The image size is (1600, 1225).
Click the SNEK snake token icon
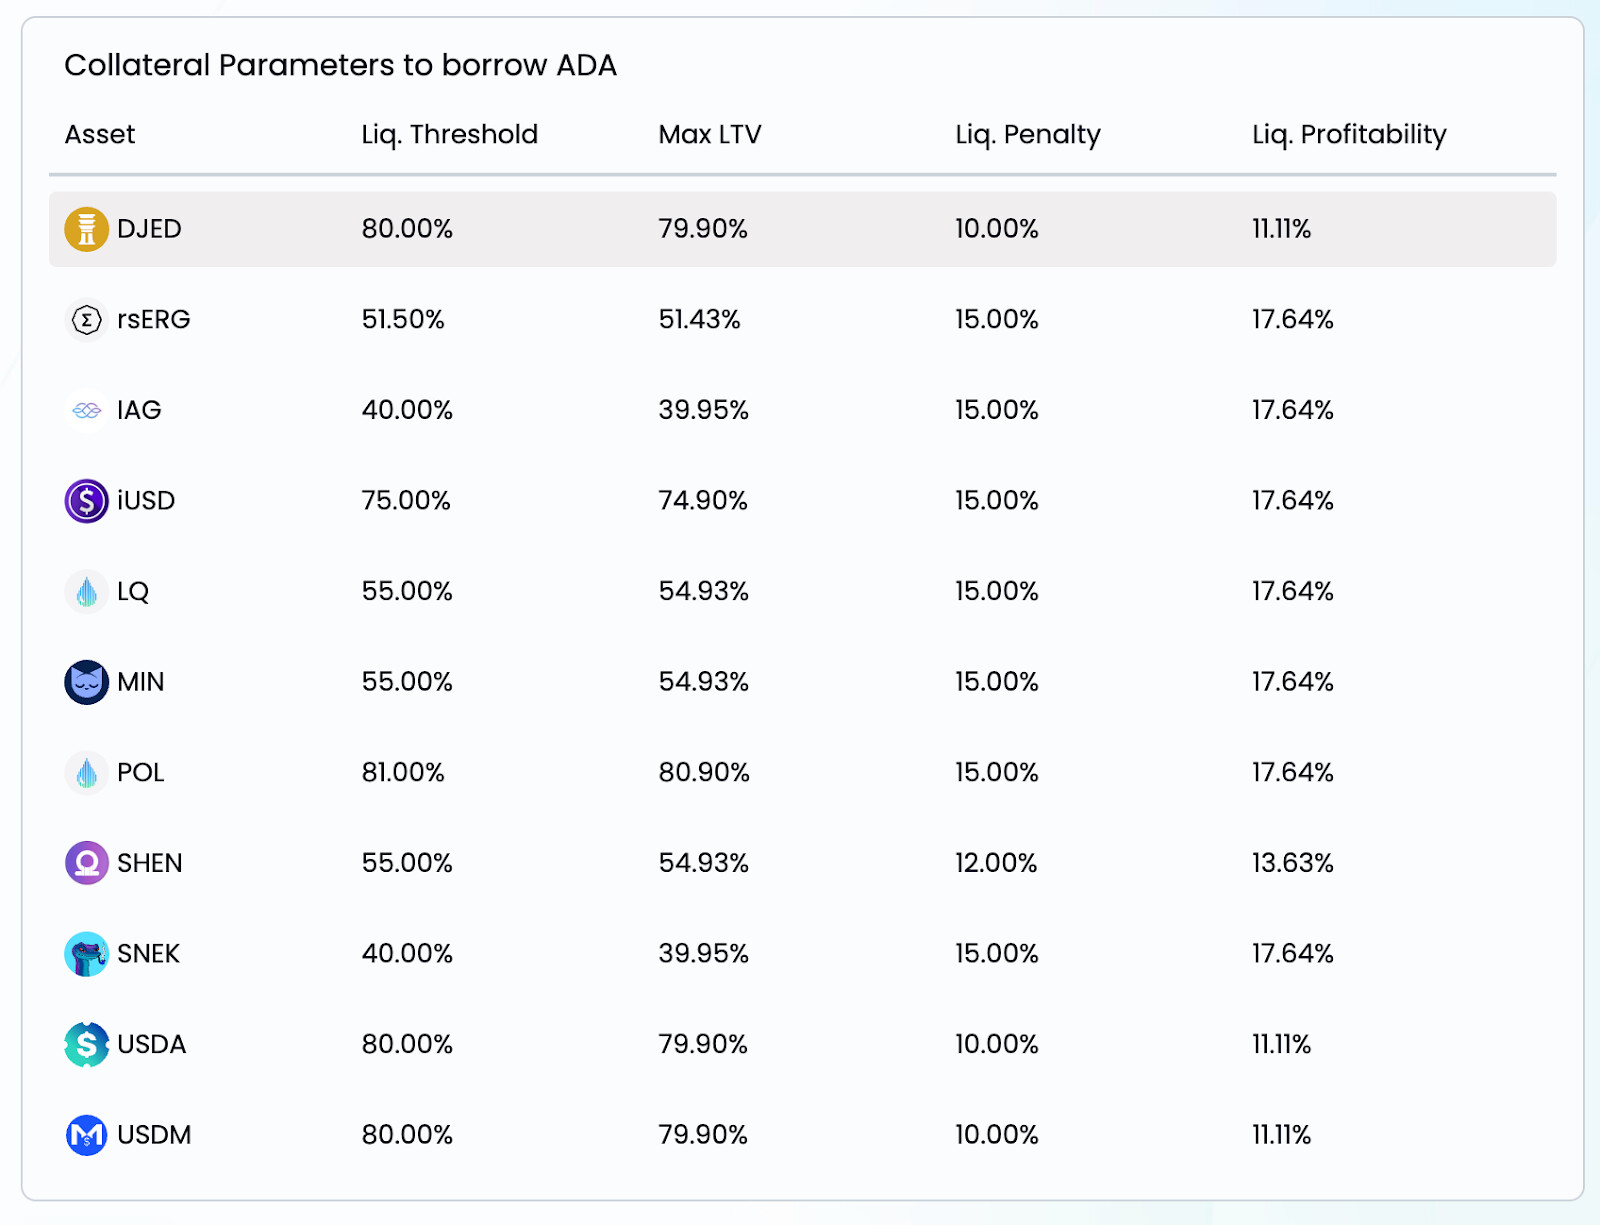[x=87, y=954]
